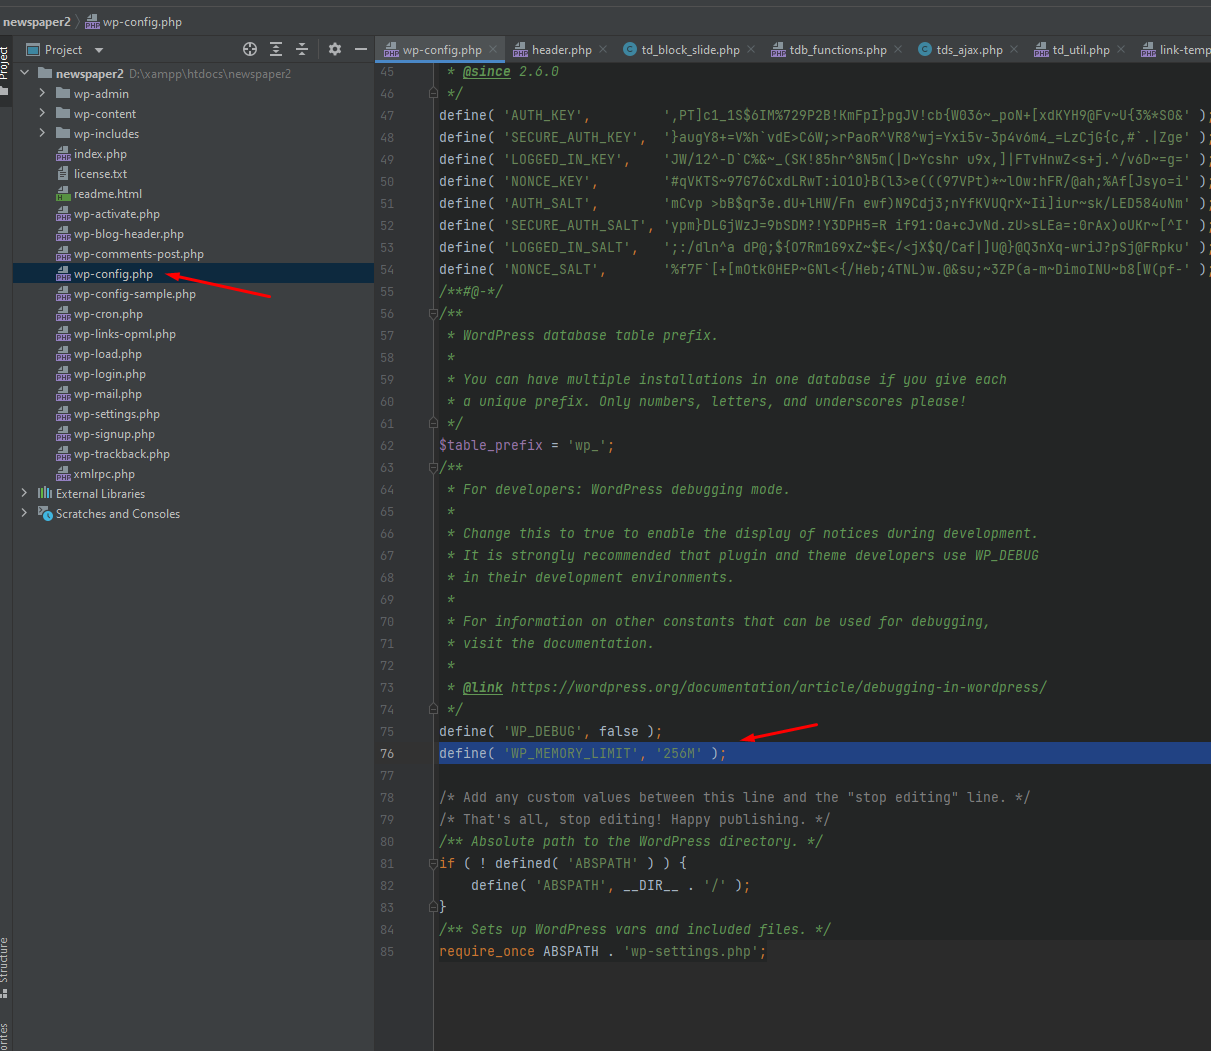Close the td_util.php editor tab
The image size is (1211, 1051).
tap(1121, 49)
